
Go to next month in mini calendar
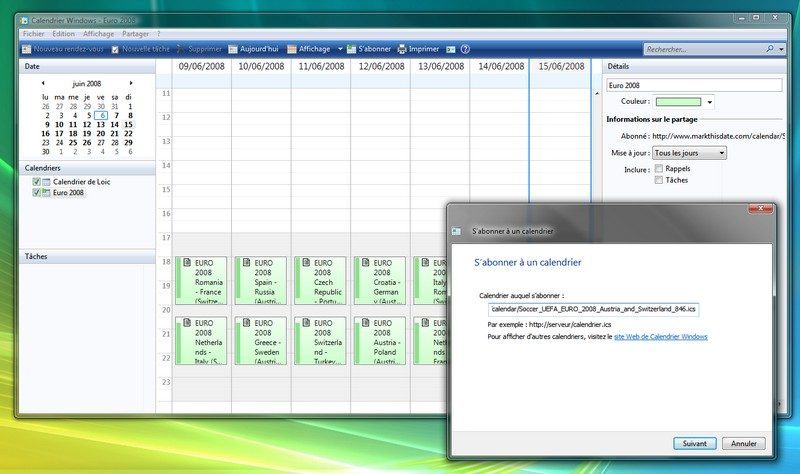[131, 83]
